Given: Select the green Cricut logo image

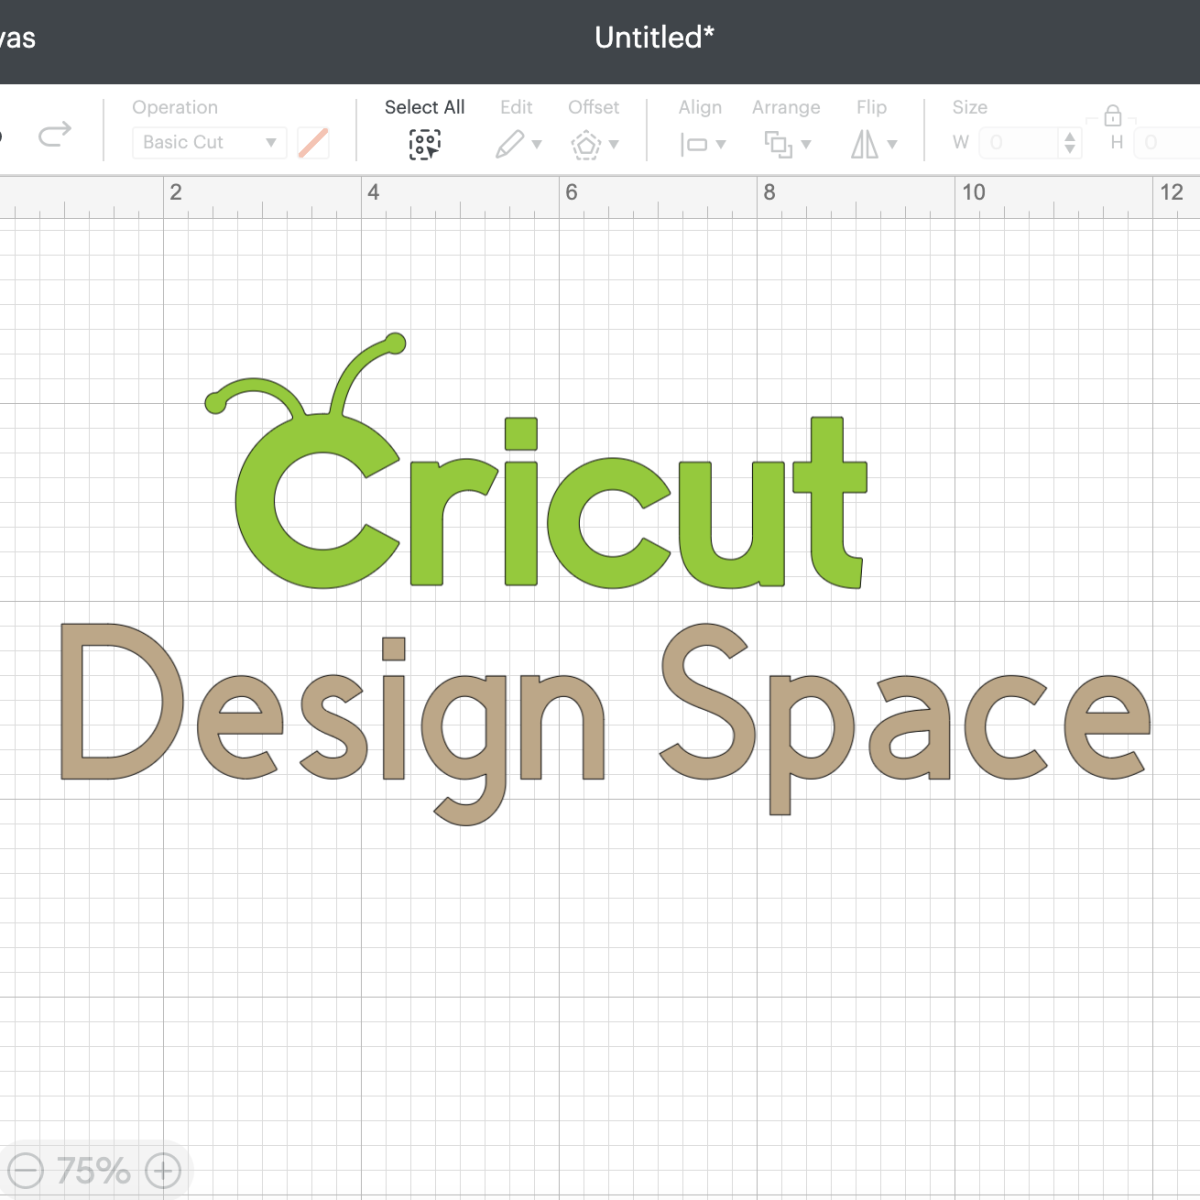Looking at the screenshot, I should tap(536, 461).
